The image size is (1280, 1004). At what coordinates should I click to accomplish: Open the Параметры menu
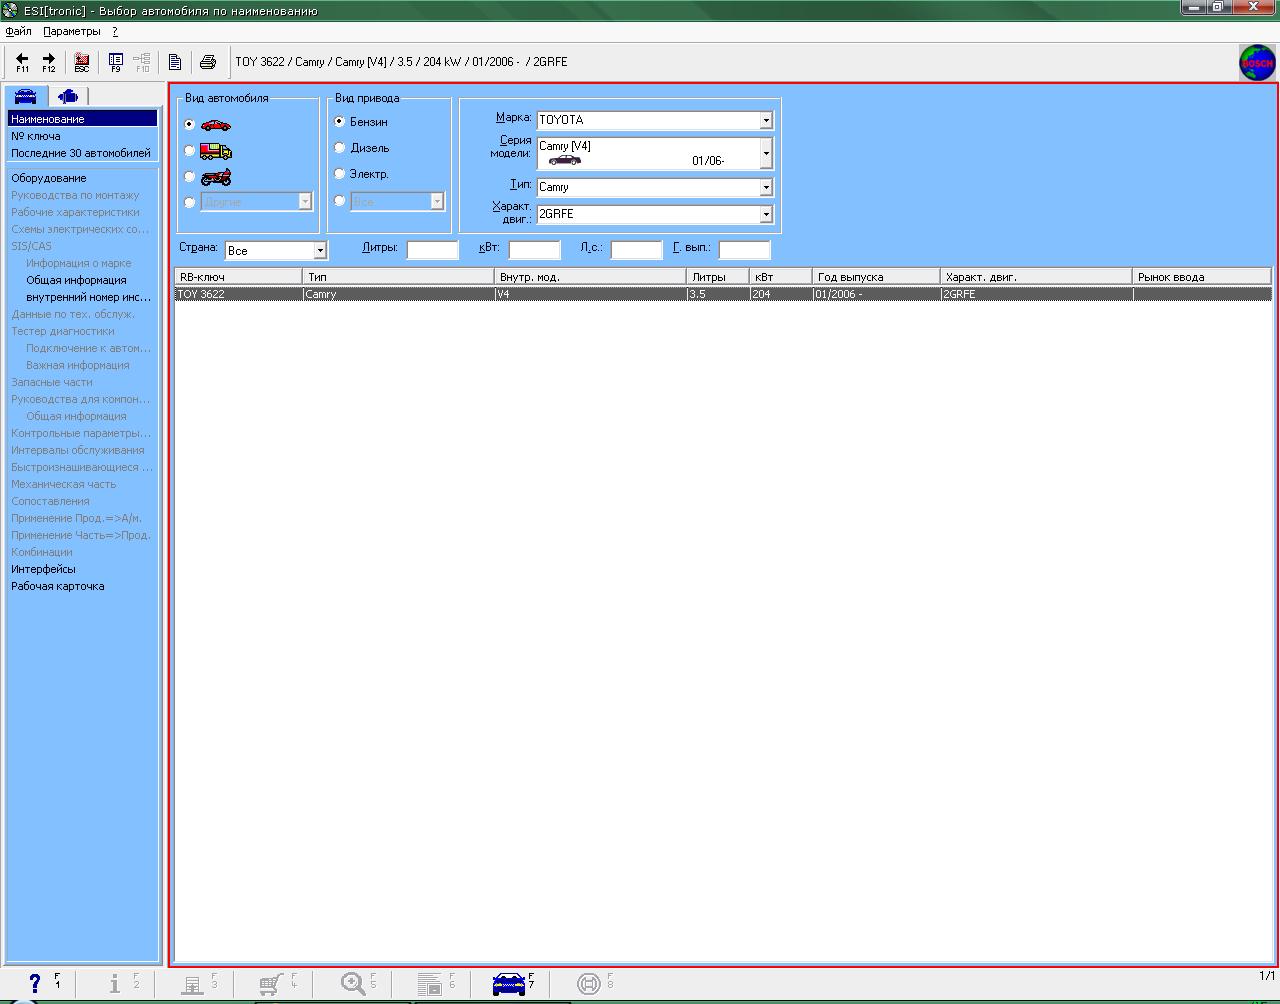(72, 32)
